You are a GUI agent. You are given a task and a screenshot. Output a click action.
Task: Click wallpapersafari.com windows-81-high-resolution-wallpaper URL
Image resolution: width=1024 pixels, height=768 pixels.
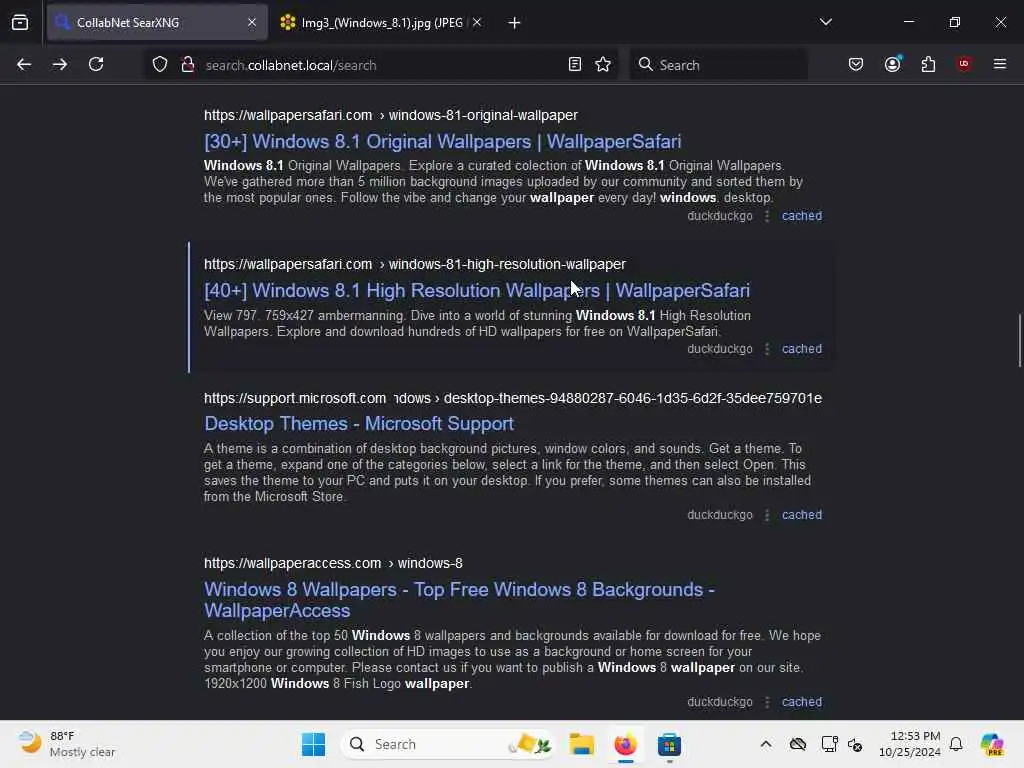[x=415, y=264]
